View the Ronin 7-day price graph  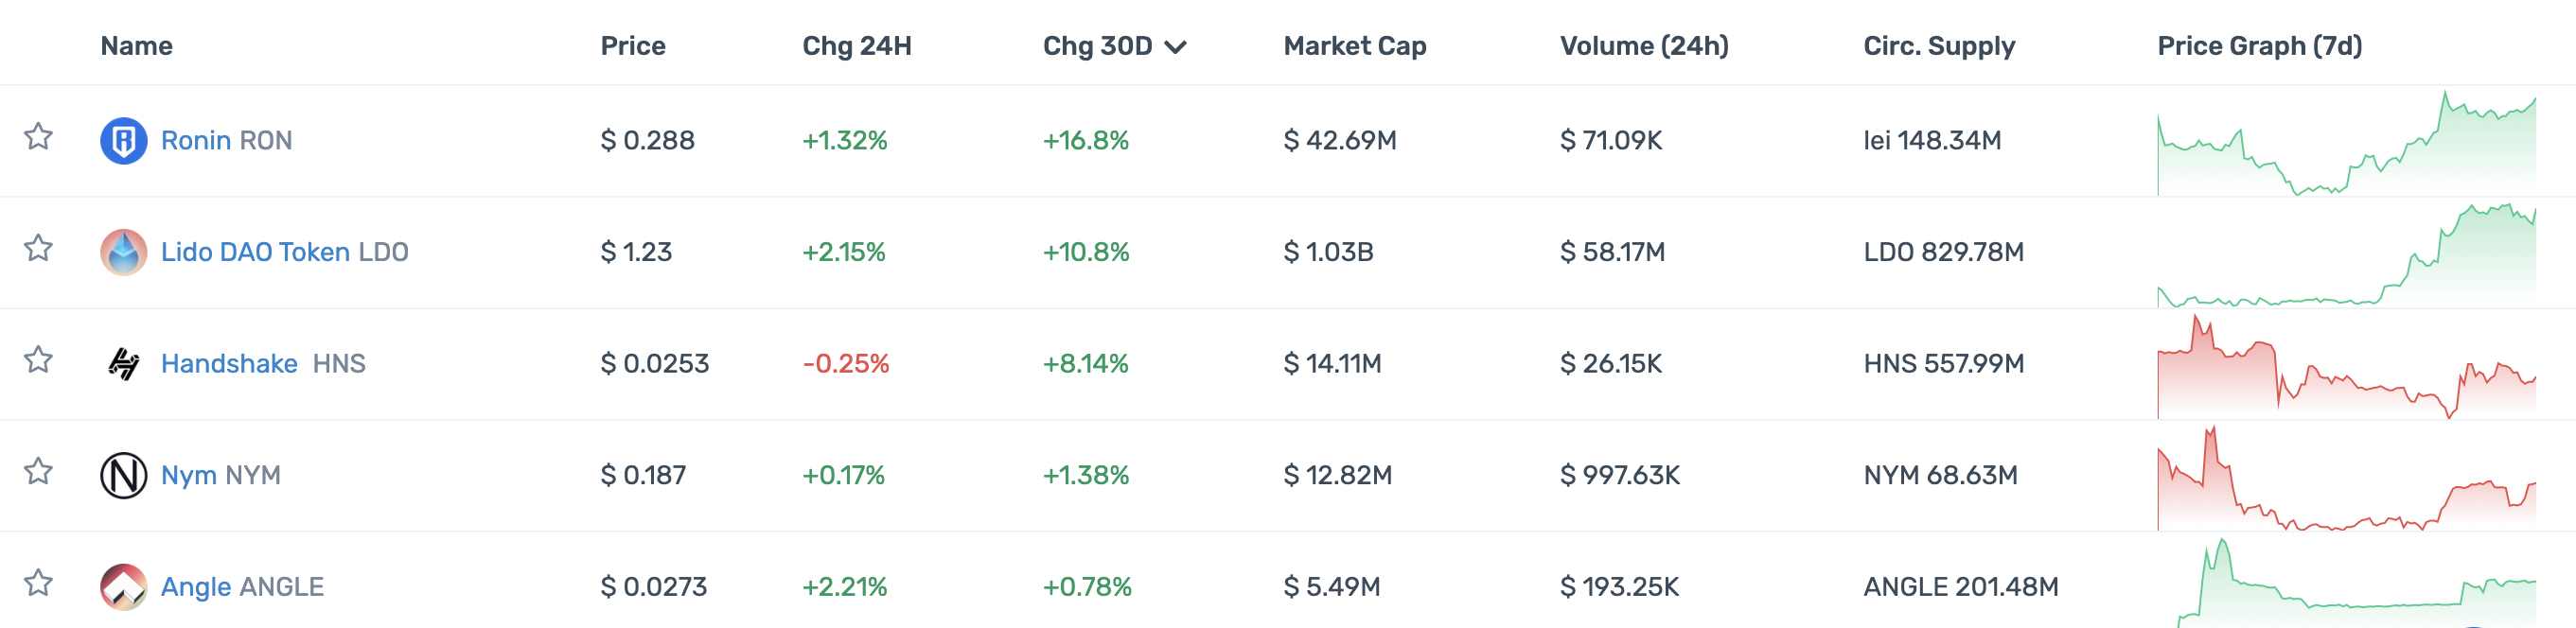point(2346,143)
